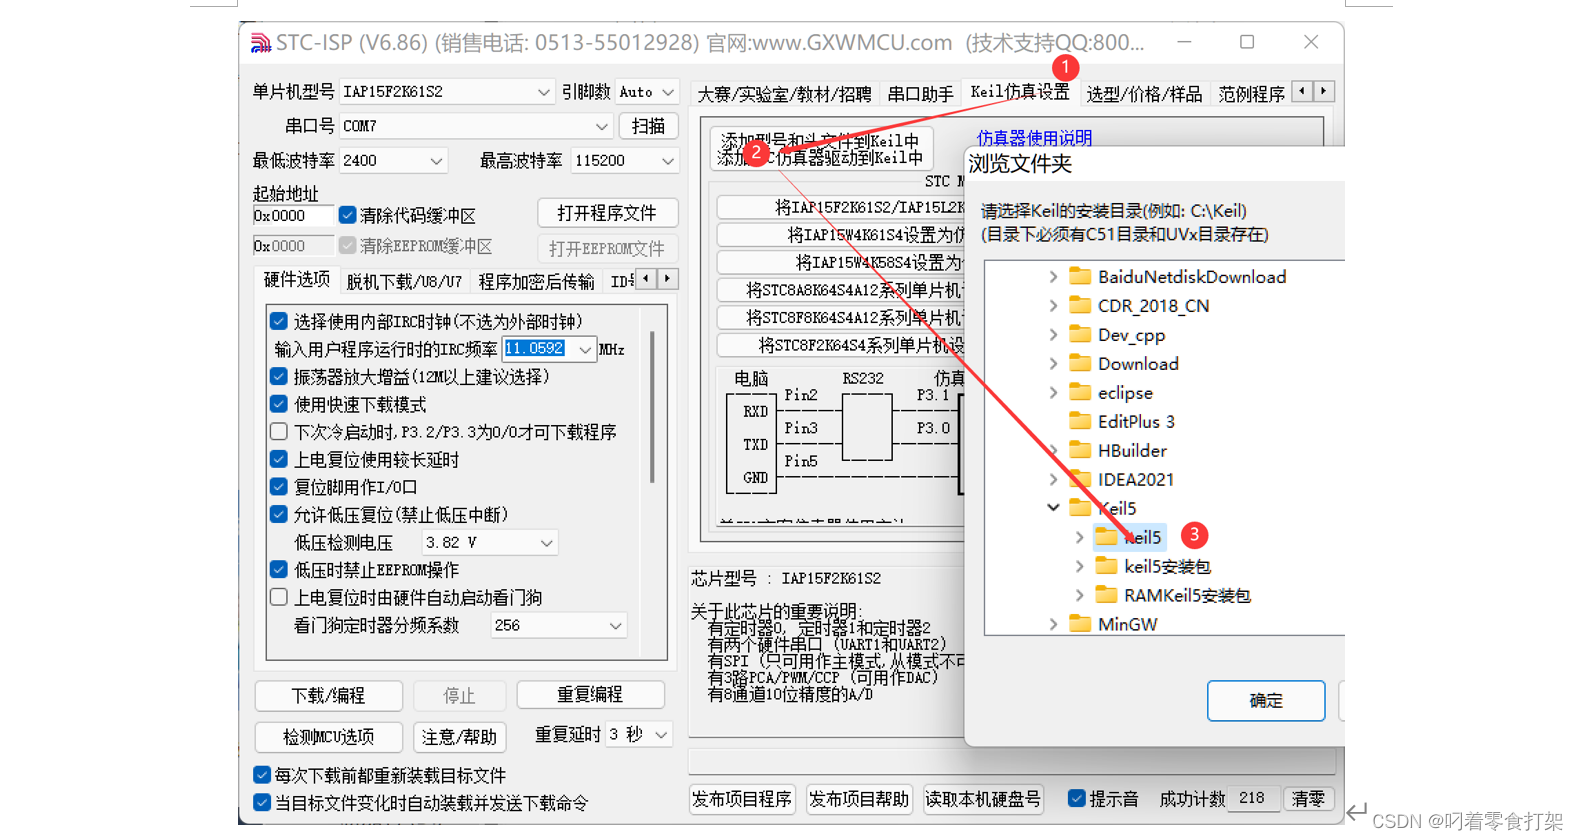
Task: Click the HBuilder folder icon
Action: click(x=1080, y=450)
